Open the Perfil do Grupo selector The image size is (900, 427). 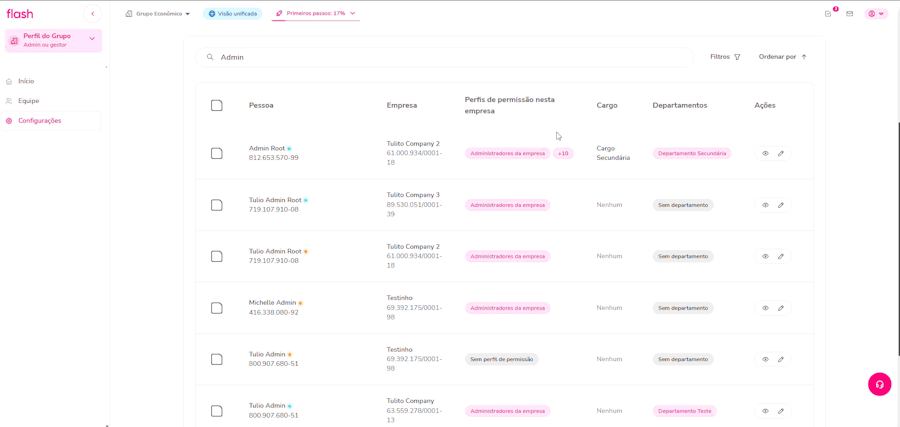click(x=53, y=40)
